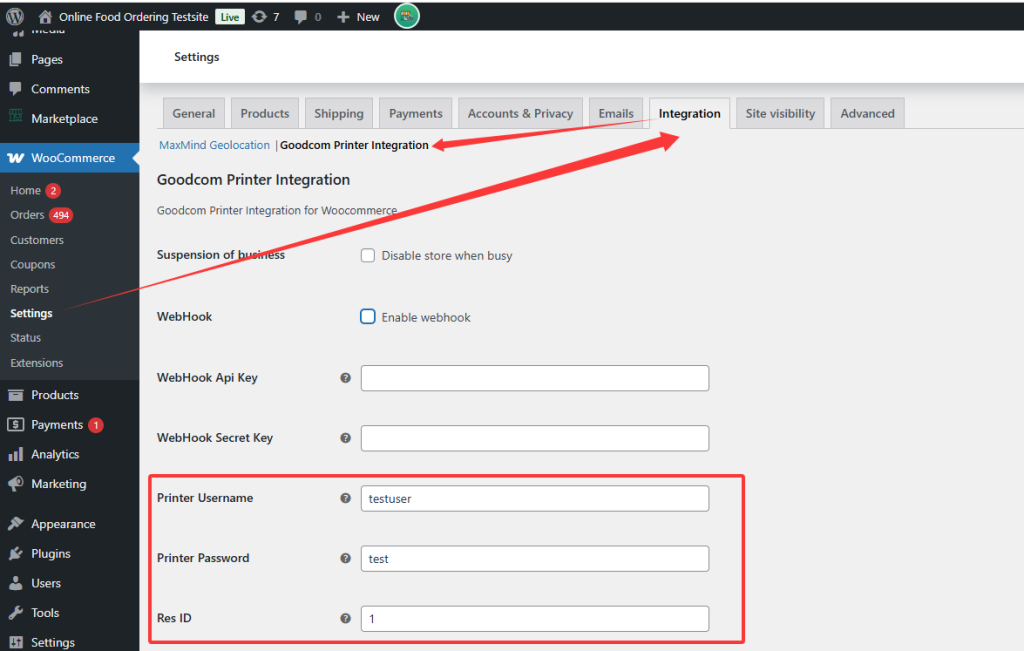Click help icon for Printer Password
The image size is (1024, 651).
click(x=345, y=558)
